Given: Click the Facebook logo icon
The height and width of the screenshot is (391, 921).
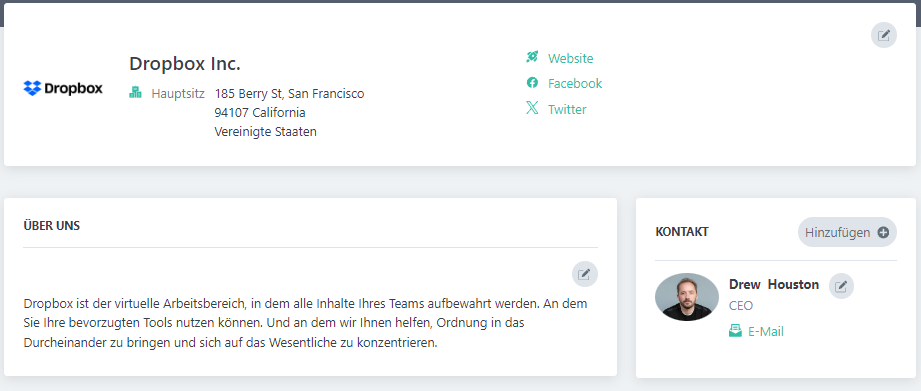Looking at the screenshot, I should click(532, 83).
